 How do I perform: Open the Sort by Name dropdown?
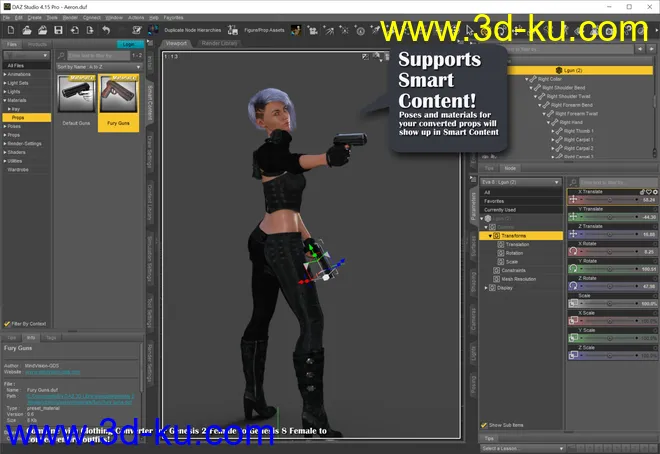(x=98, y=65)
